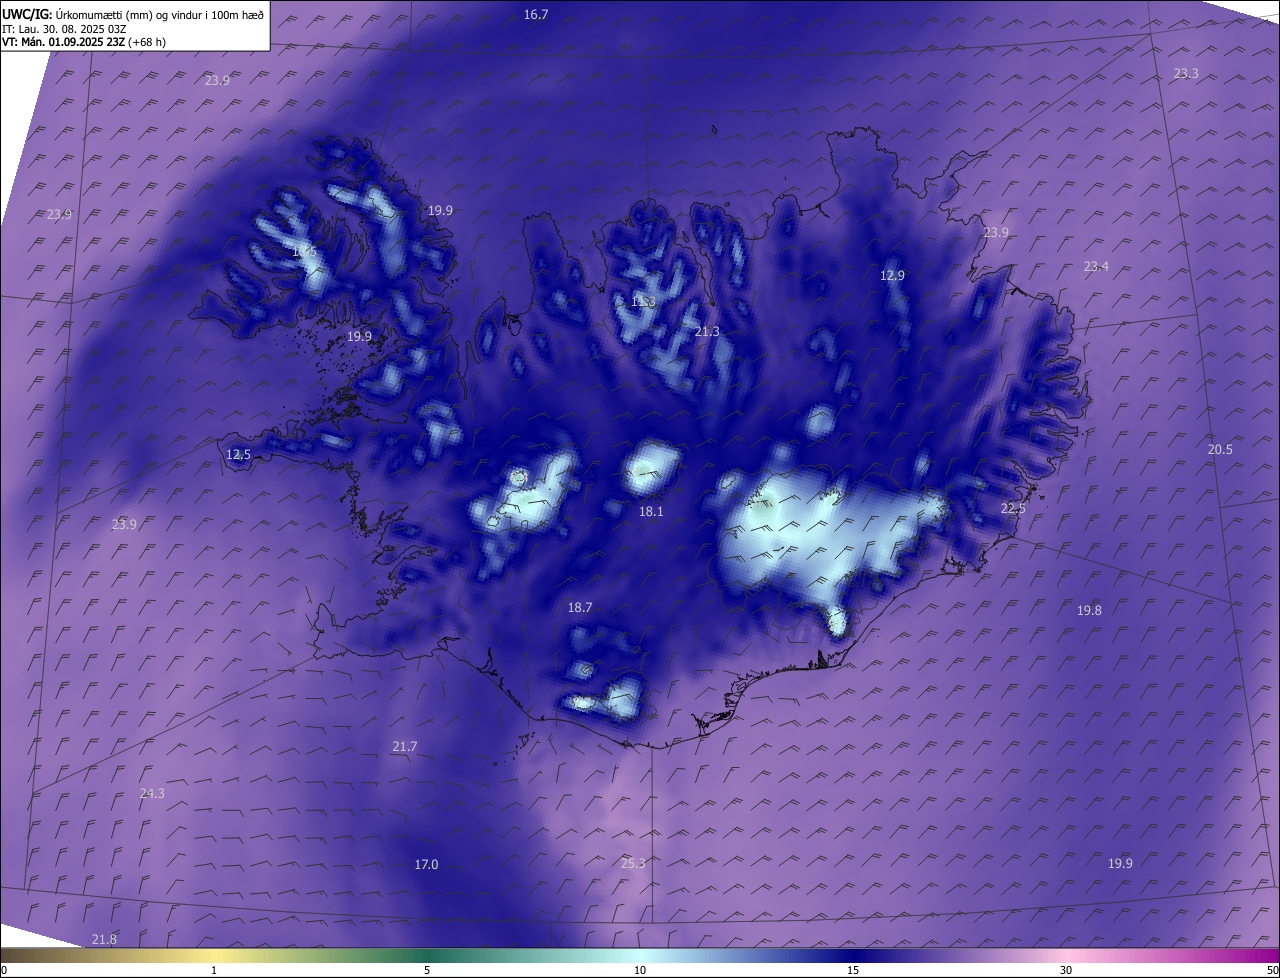Viewport: 1280px width, 978px height.
Task: Click the 16.5 value over the Westfjords
Action: click(304, 252)
